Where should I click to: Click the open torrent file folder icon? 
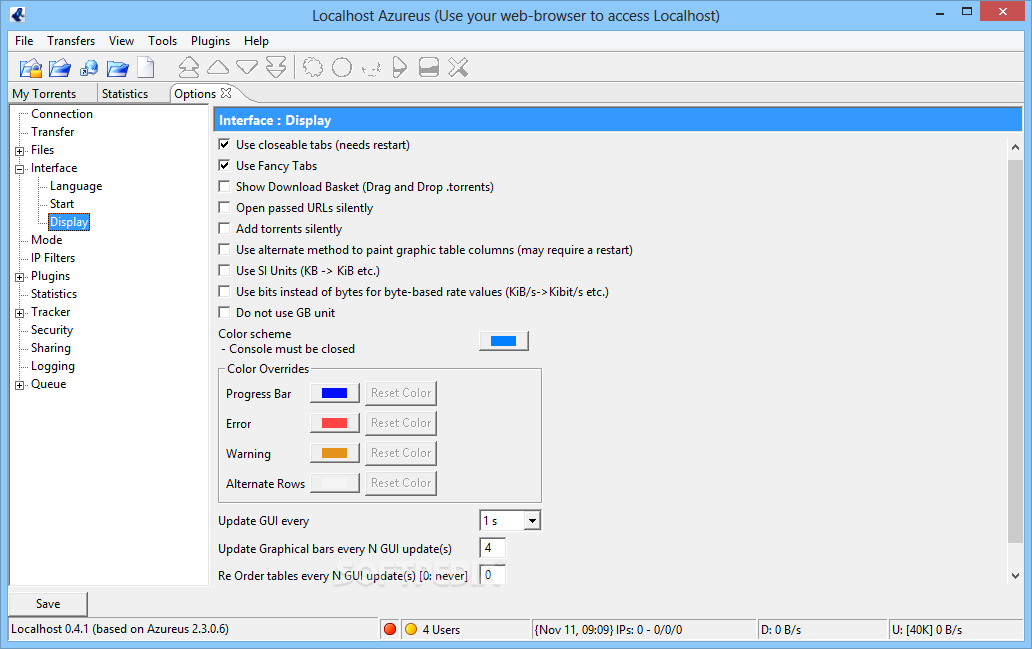point(60,68)
